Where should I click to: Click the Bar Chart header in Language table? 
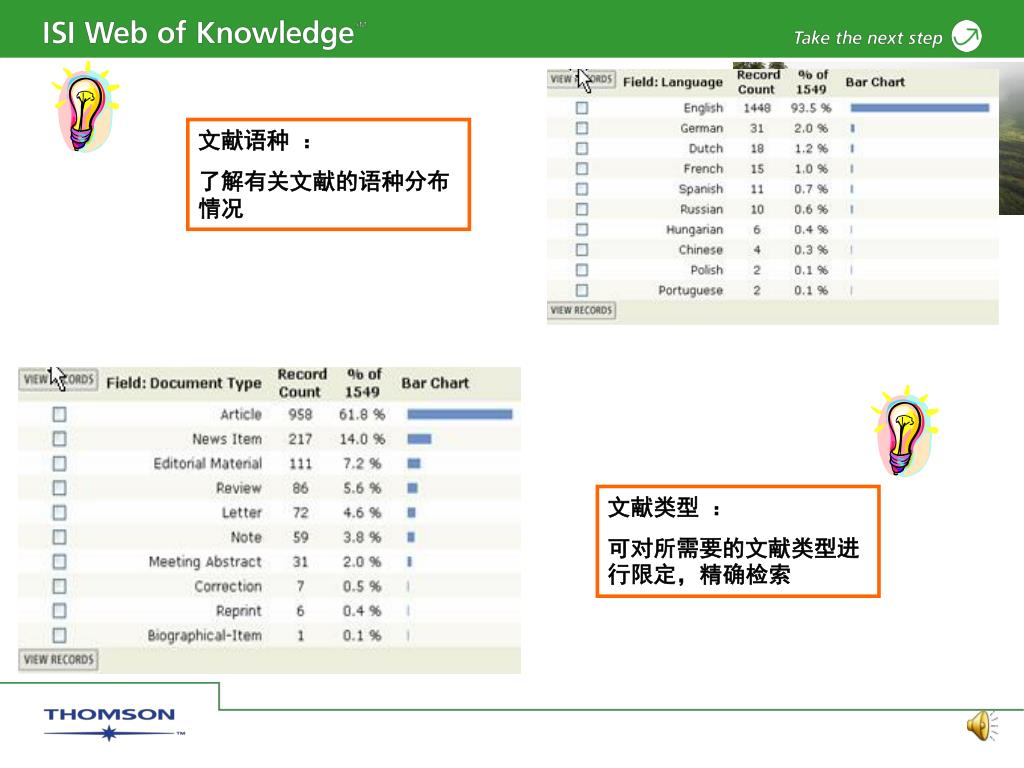(x=875, y=82)
